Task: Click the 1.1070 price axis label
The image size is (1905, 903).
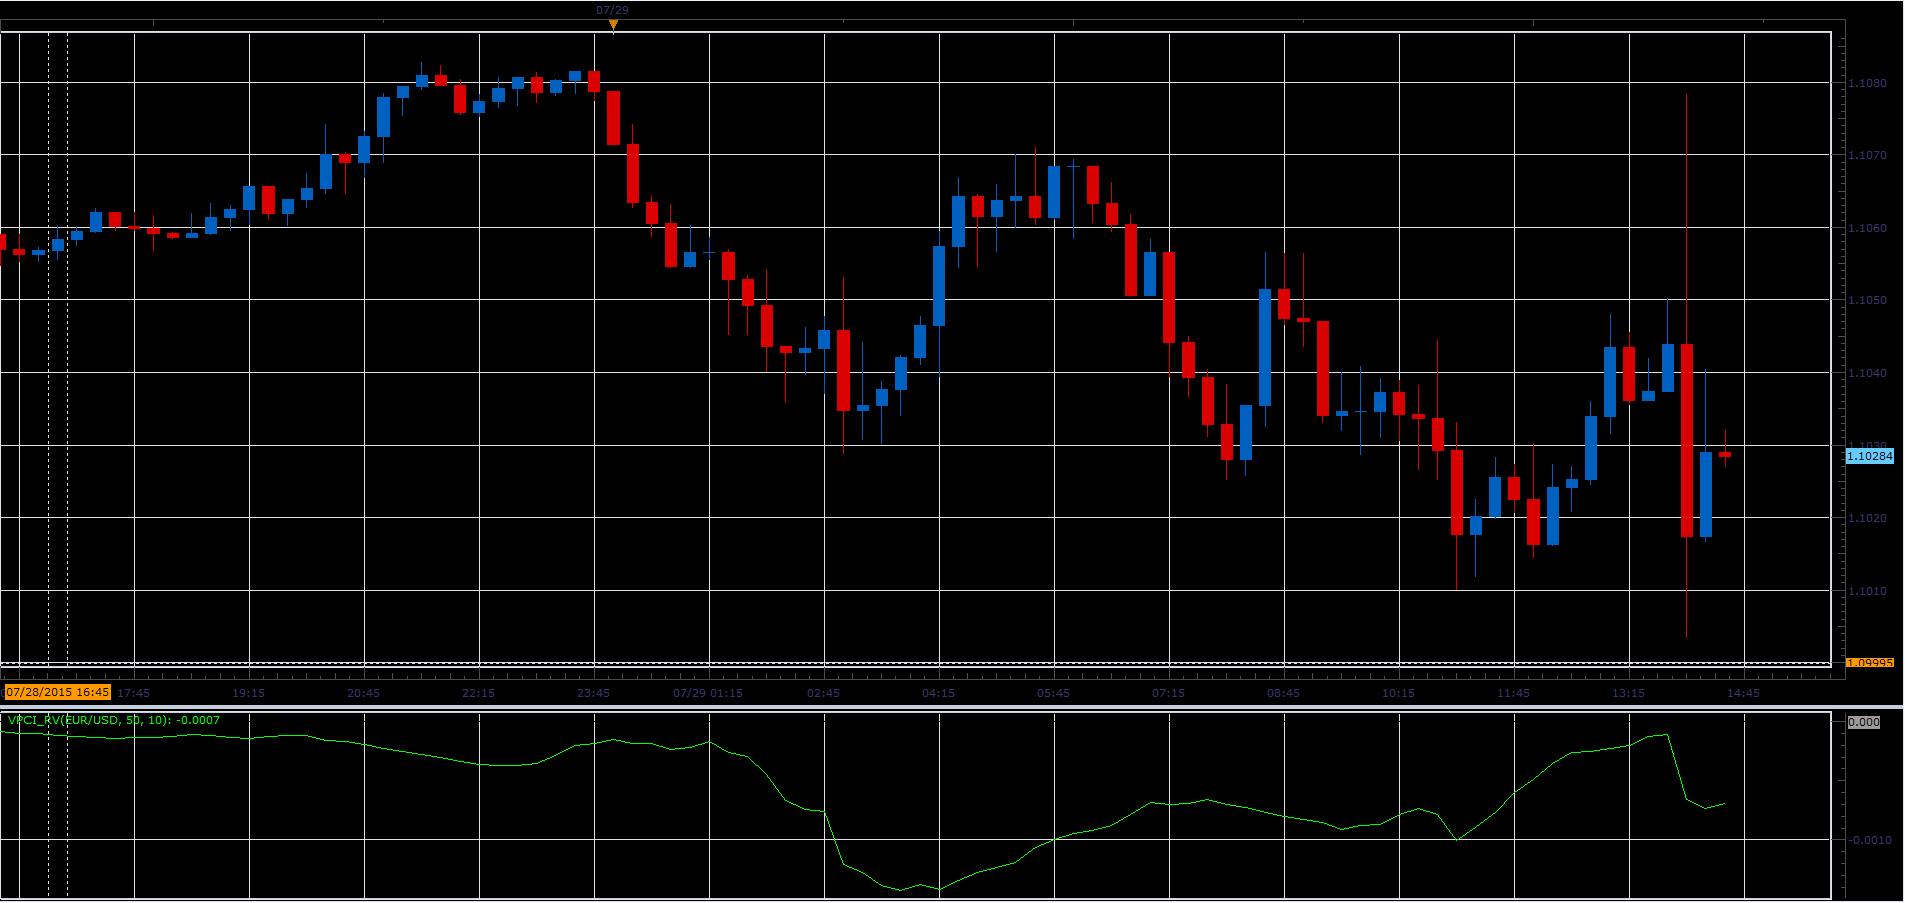Action: pyautogui.click(x=1867, y=156)
